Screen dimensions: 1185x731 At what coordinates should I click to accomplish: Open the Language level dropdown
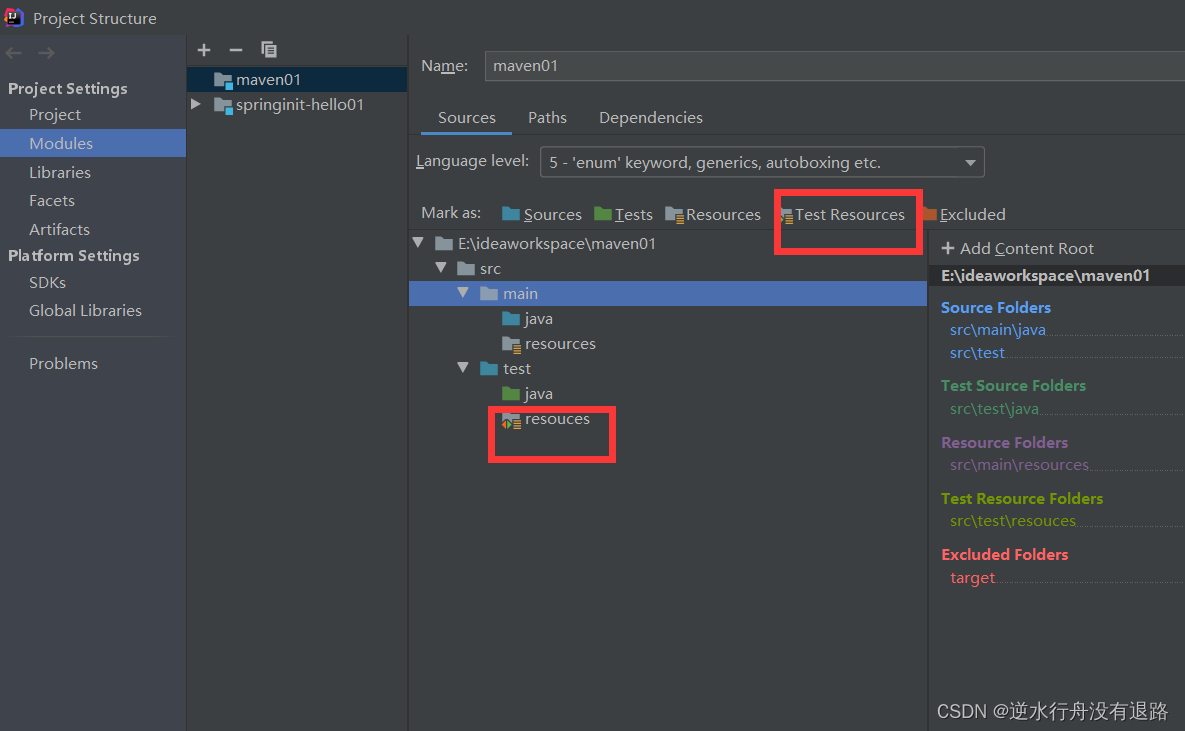pos(762,163)
